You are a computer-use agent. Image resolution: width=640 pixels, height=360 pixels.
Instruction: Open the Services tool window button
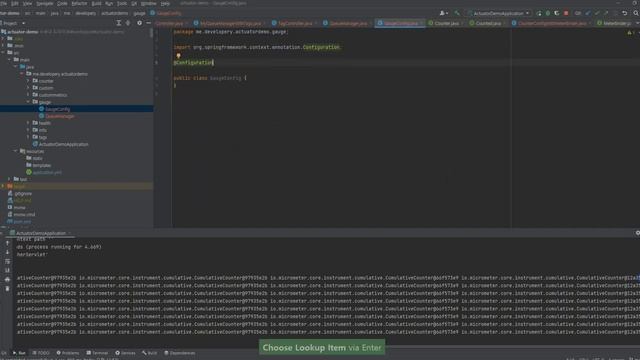(x=125, y=353)
